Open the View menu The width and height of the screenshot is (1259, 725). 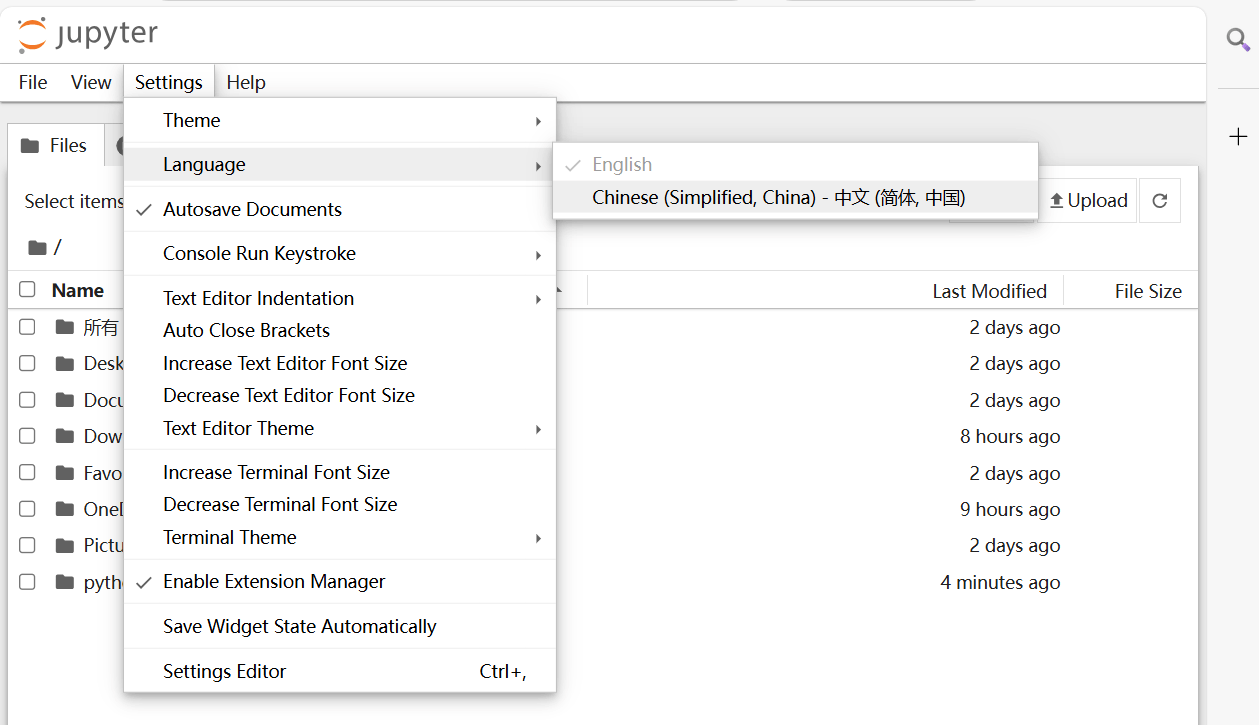(x=91, y=83)
